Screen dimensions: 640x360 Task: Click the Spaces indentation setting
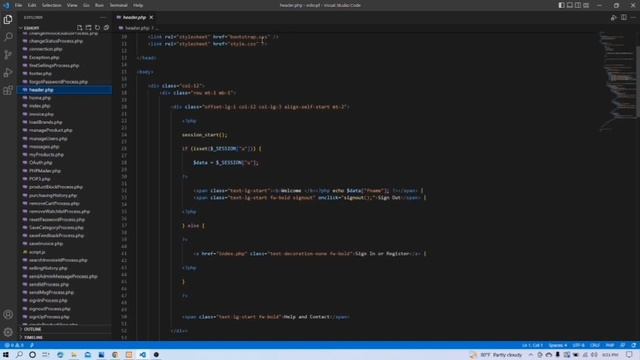[558, 345]
